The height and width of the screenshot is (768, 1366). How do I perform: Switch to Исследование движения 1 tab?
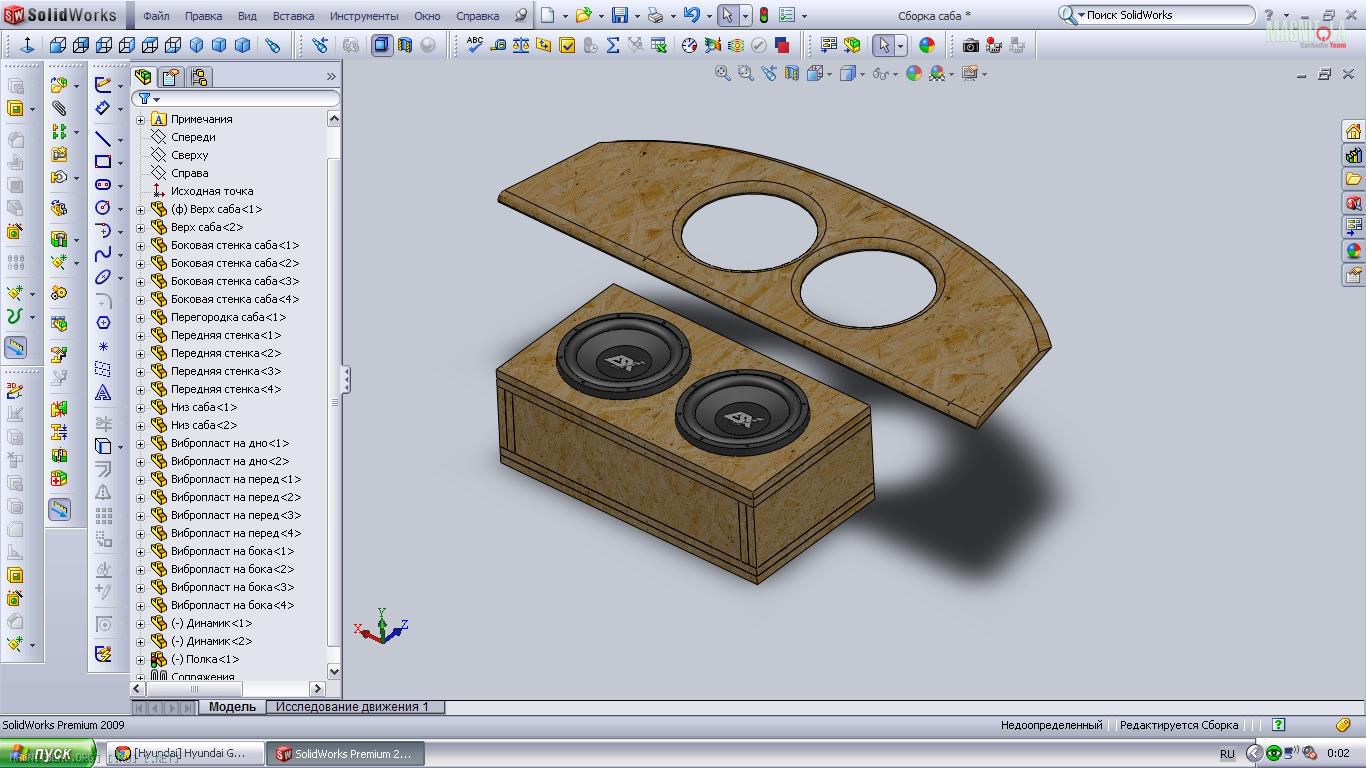352,707
